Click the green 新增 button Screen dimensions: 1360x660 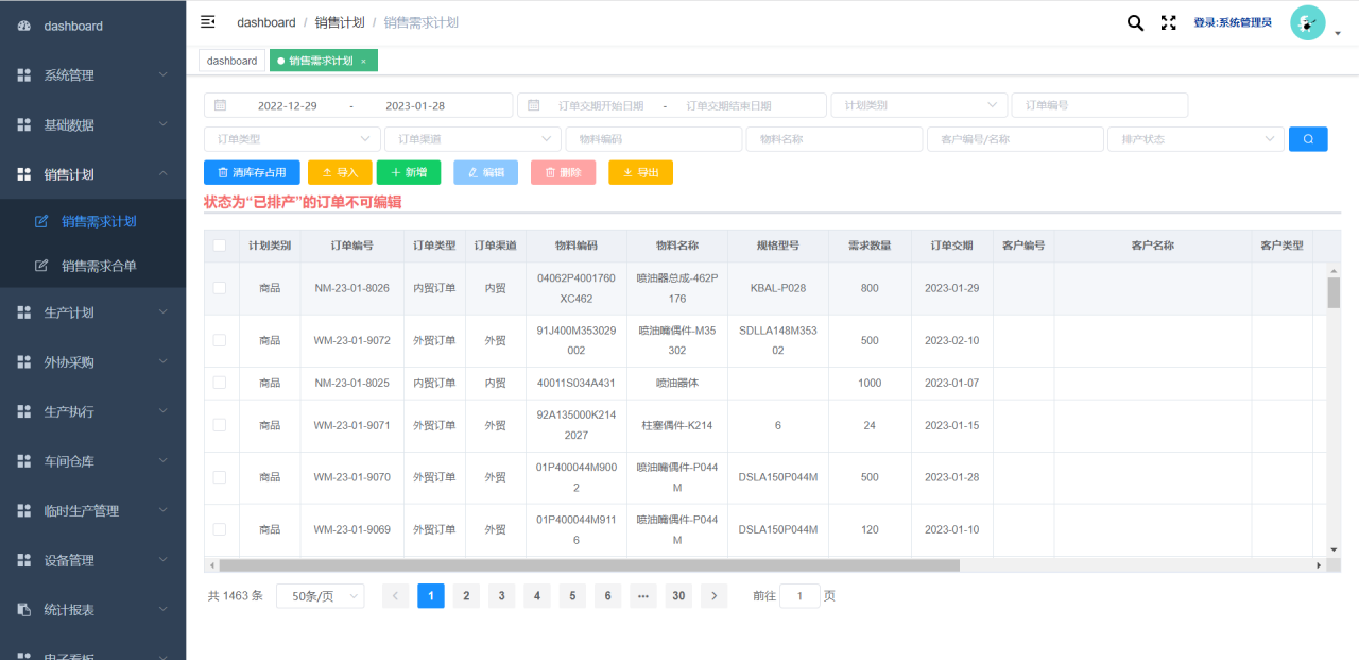click(x=408, y=171)
